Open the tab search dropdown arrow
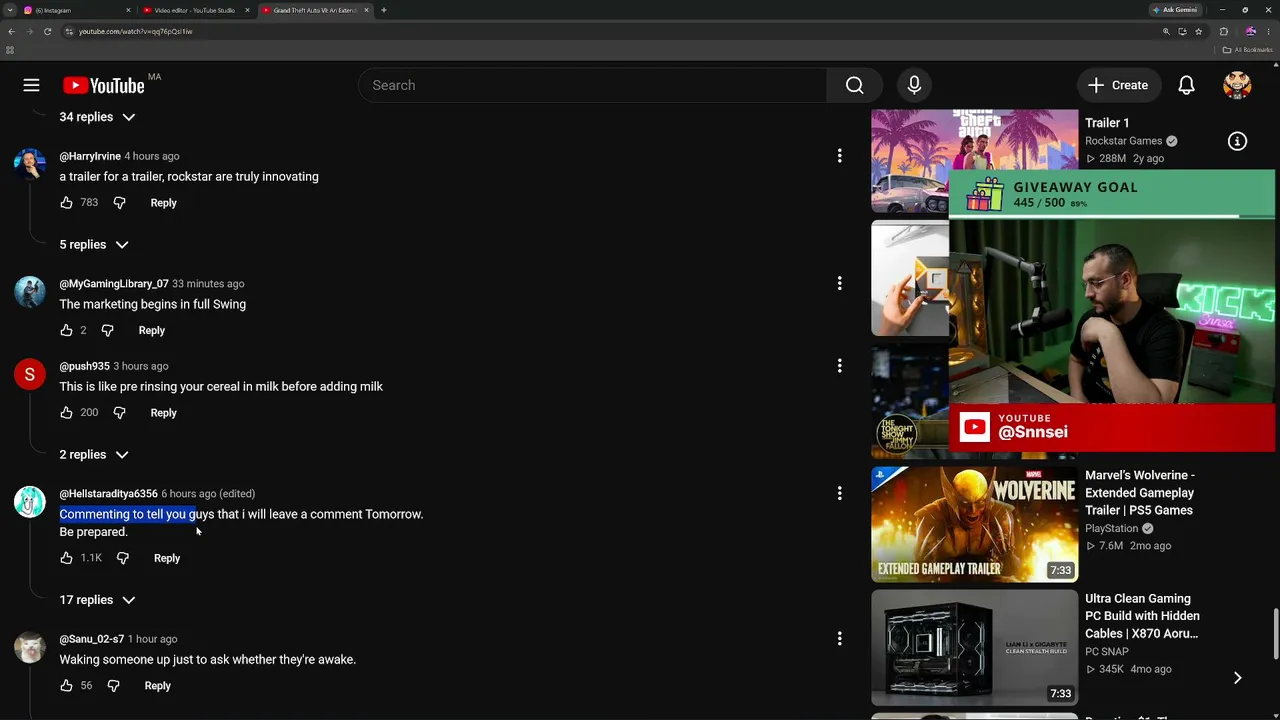Image resolution: width=1280 pixels, height=720 pixels. [x=9, y=10]
